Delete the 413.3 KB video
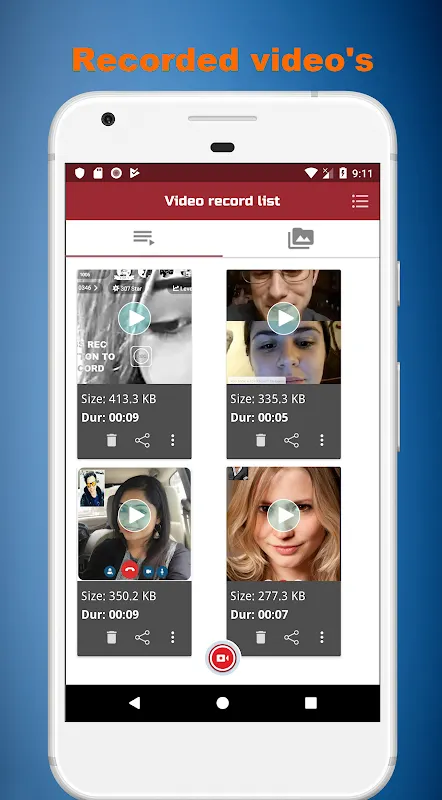The image size is (442, 800). point(112,440)
